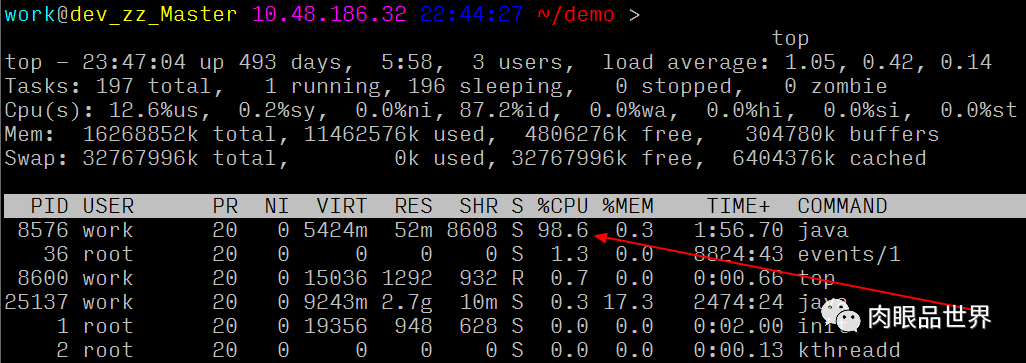Select the 0:00.13 time value

point(738,351)
